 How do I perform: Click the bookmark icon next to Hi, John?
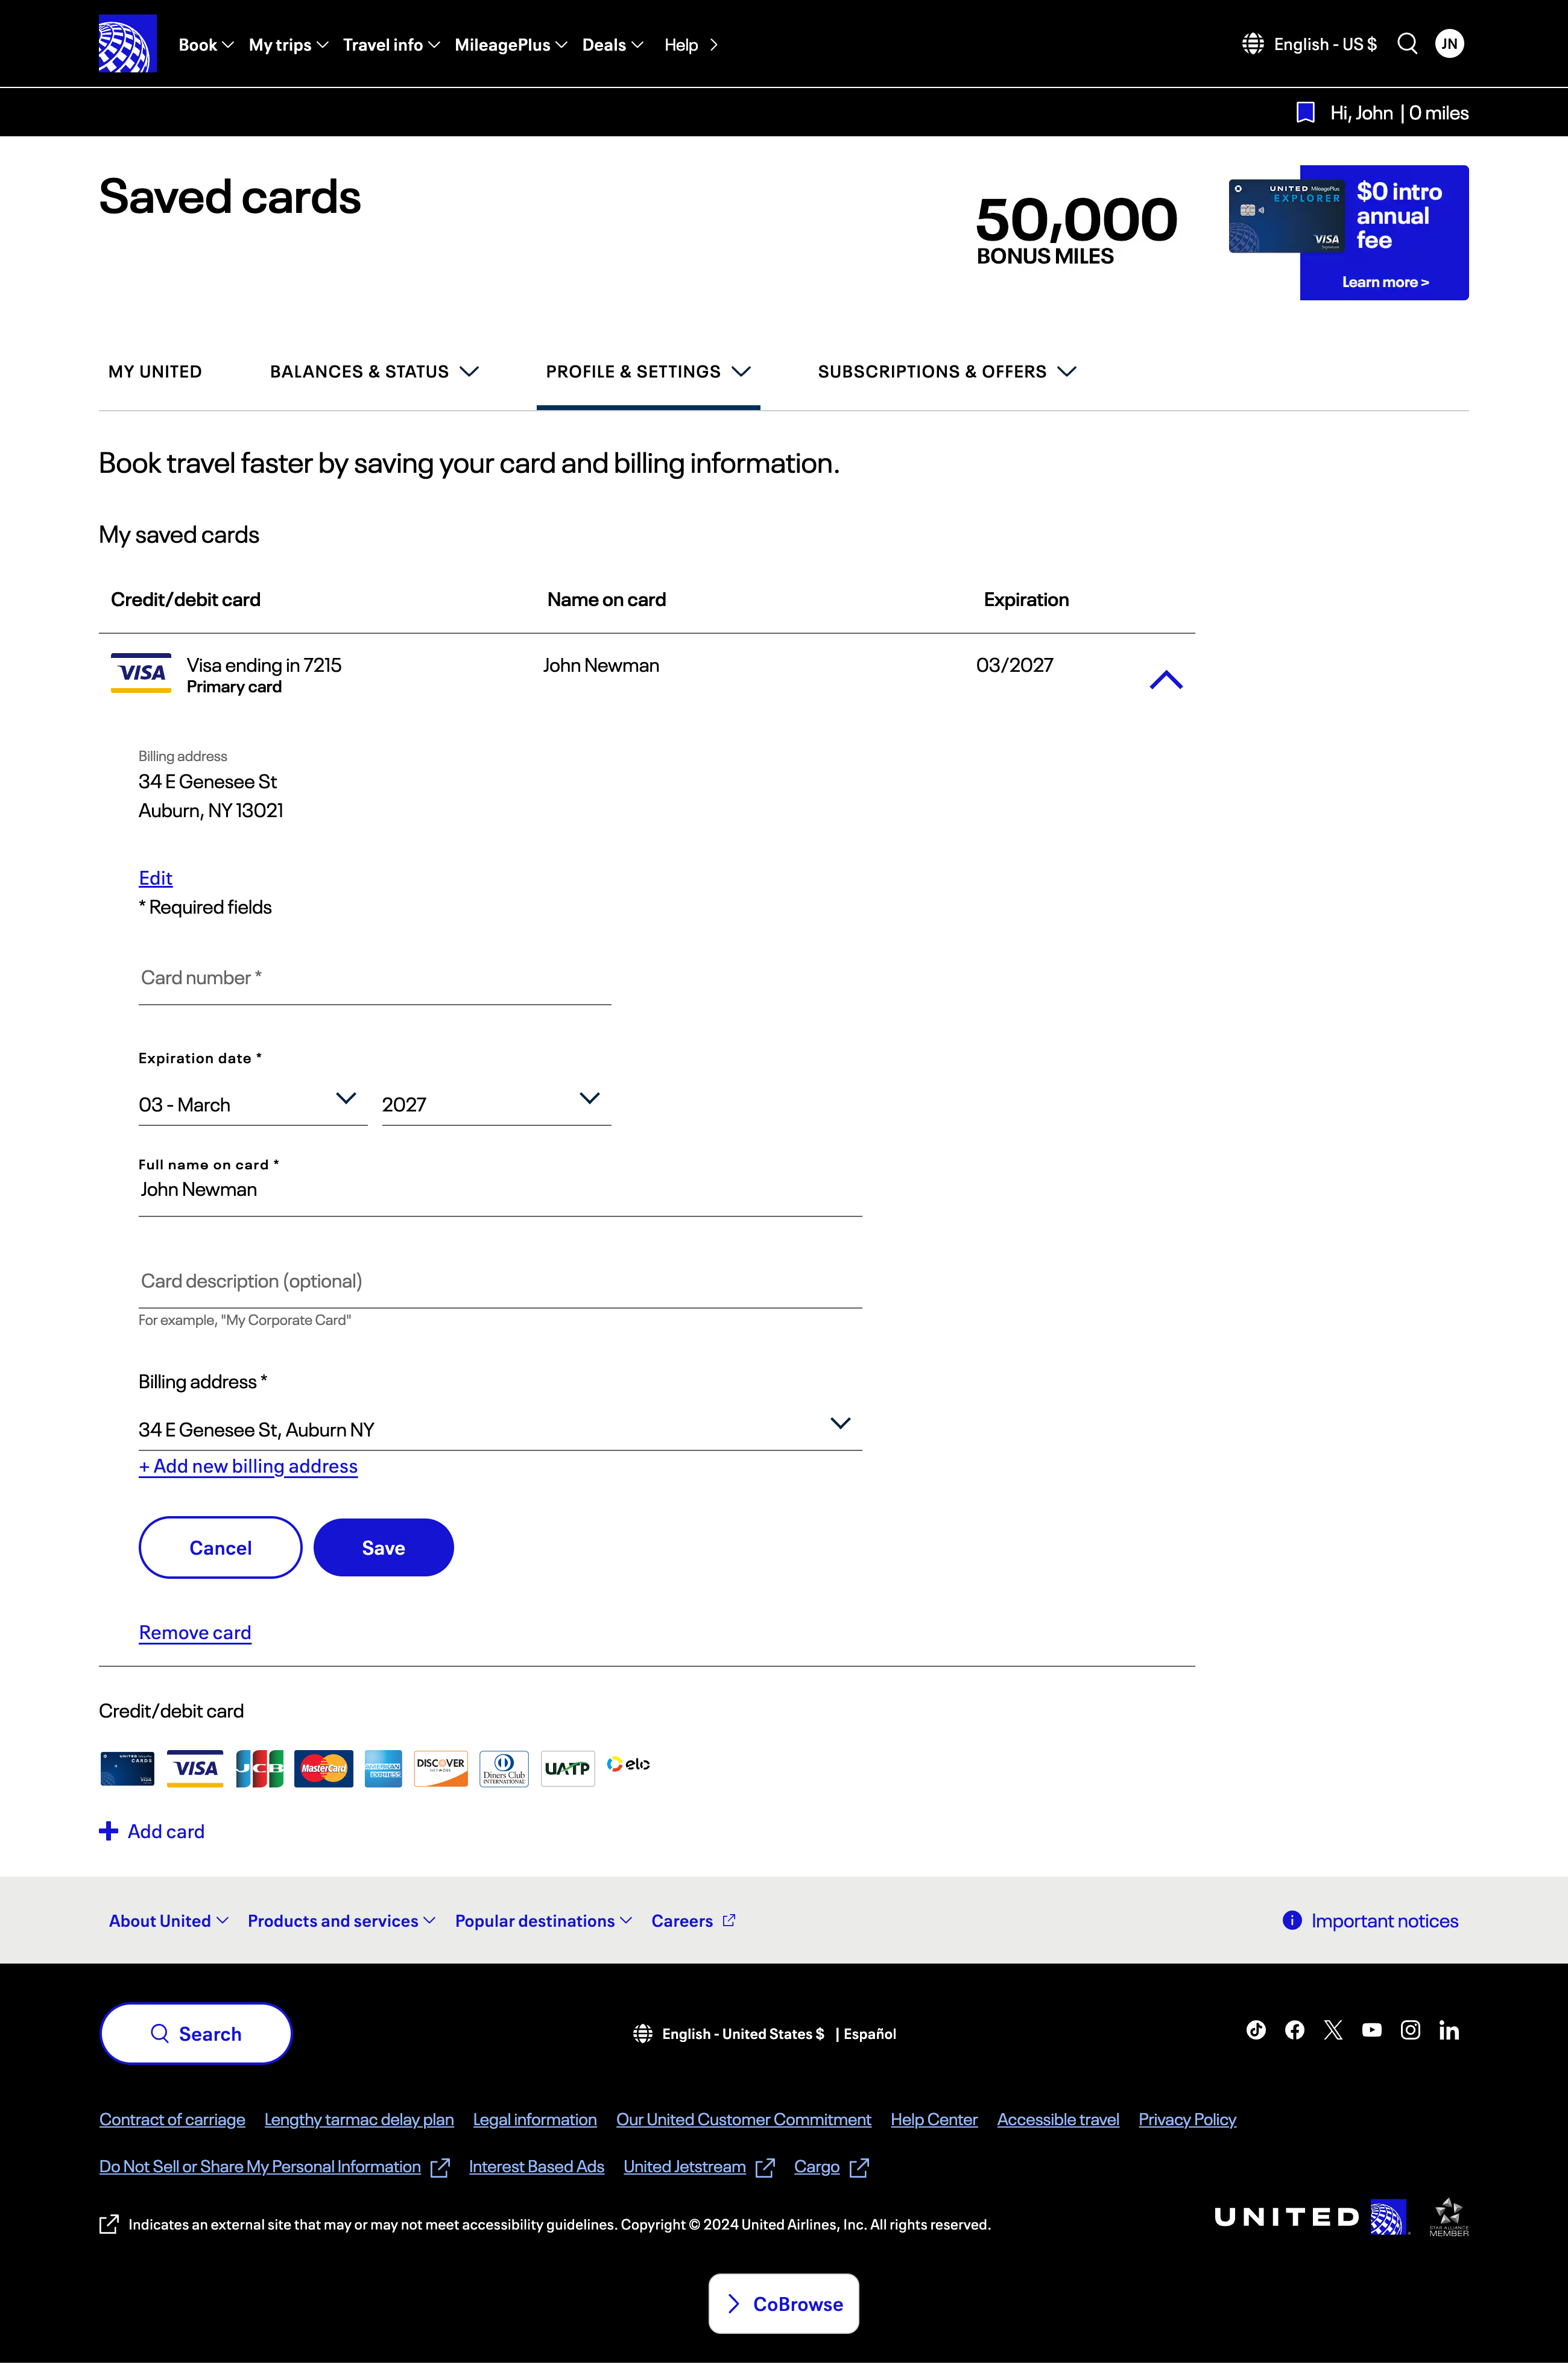pyautogui.click(x=1306, y=112)
